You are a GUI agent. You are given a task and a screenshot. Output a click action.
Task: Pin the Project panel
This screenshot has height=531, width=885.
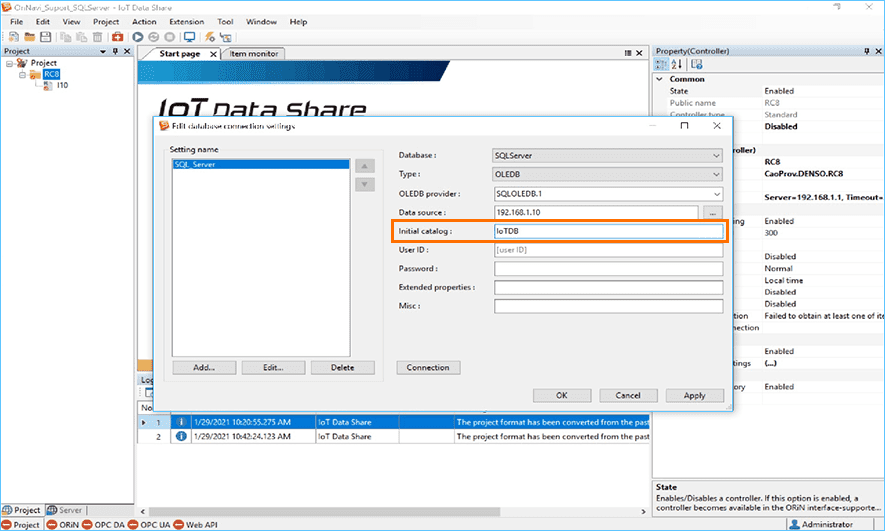pyautogui.click(x=115, y=51)
